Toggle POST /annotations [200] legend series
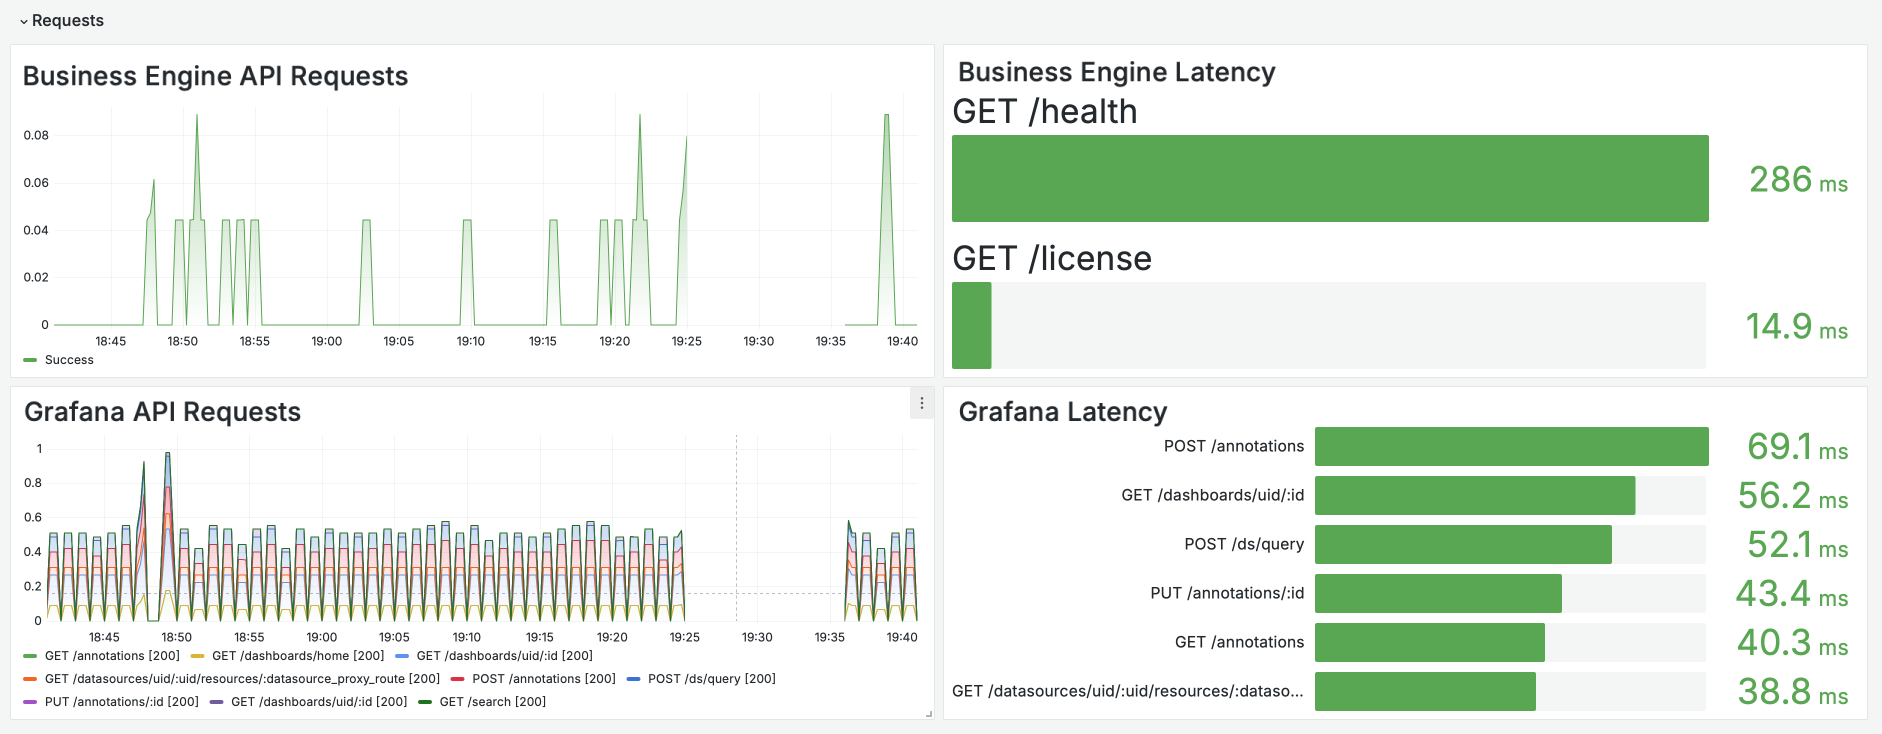The image size is (1882, 734). tap(544, 679)
